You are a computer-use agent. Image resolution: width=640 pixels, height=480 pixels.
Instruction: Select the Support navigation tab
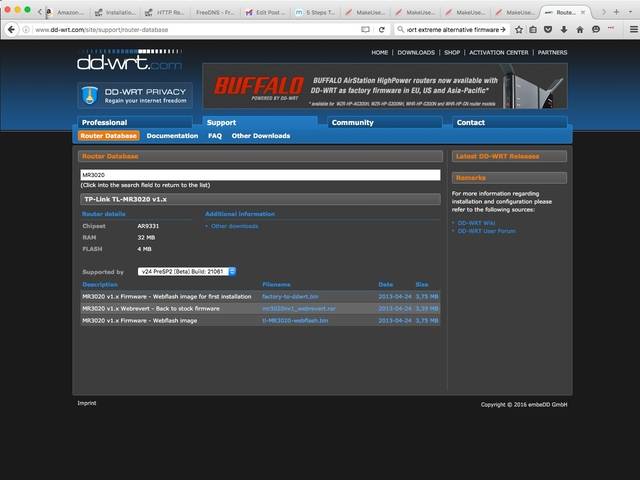pyautogui.click(x=260, y=122)
